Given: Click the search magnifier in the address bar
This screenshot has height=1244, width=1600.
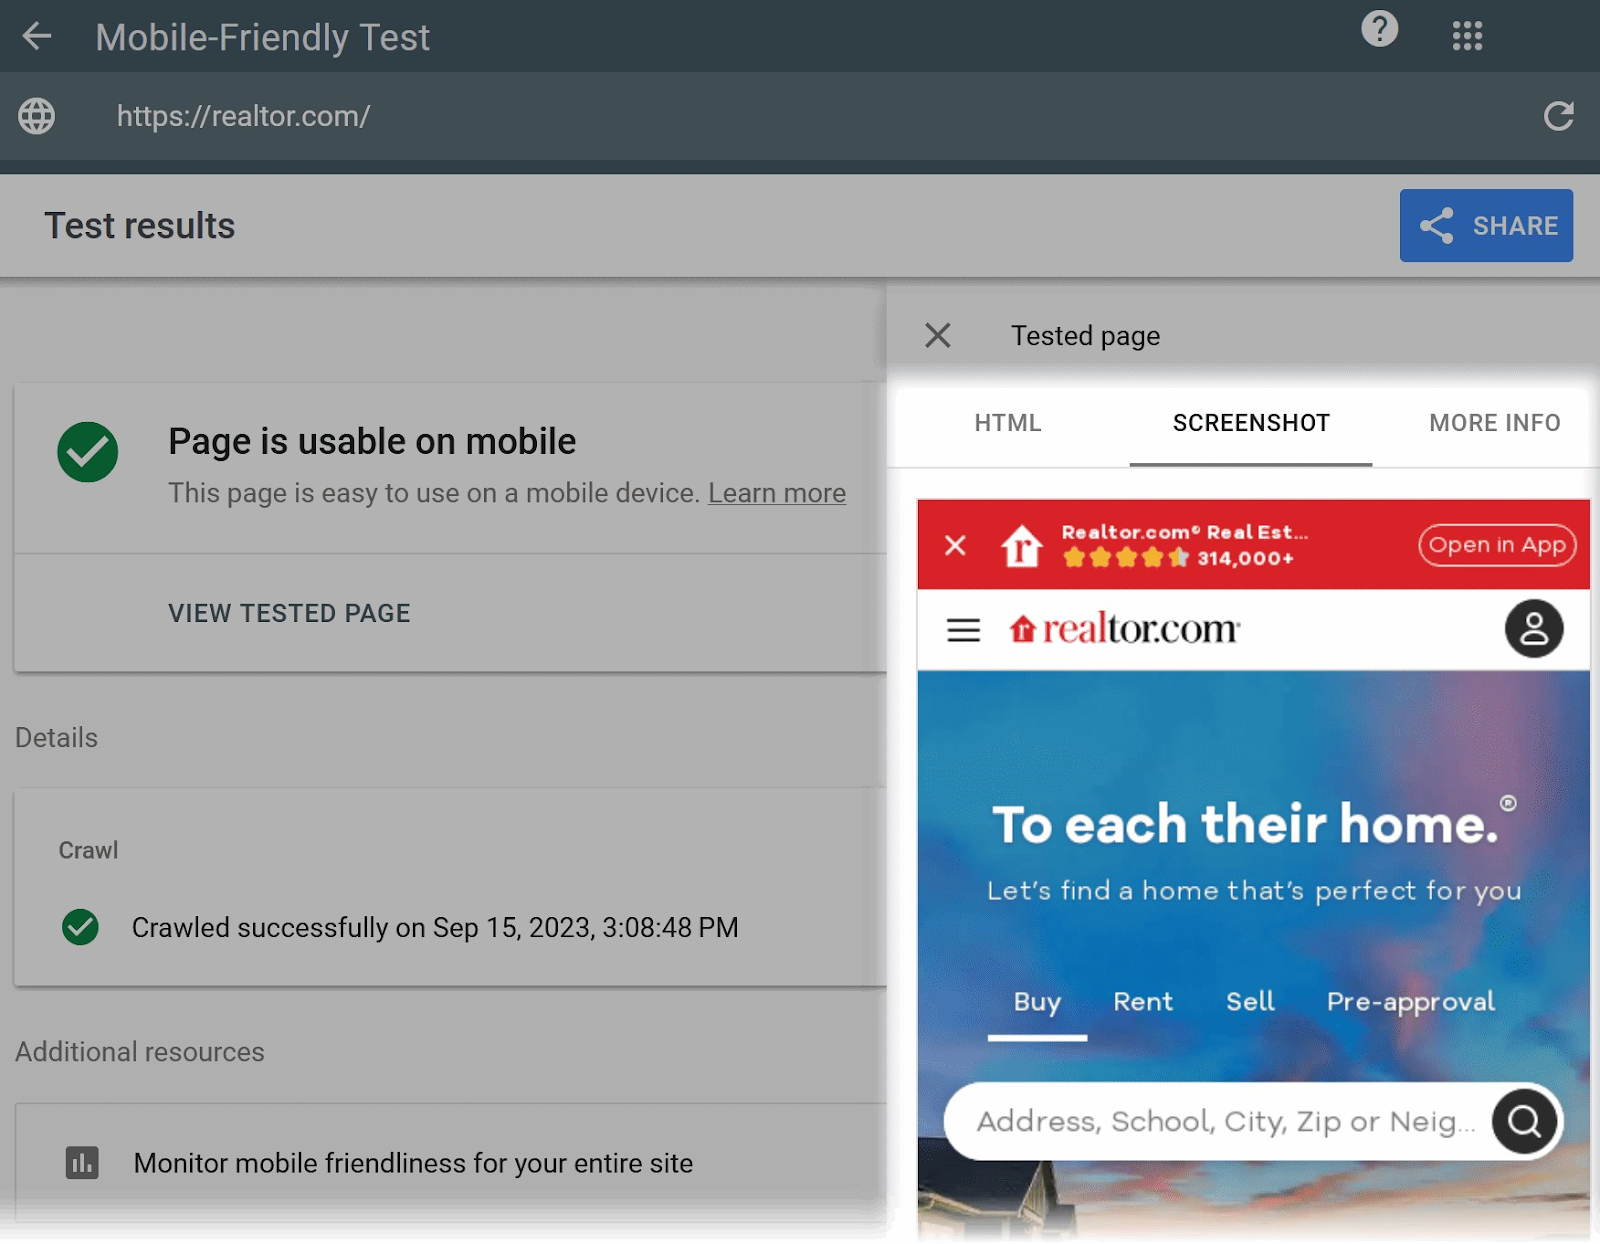Looking at the screenshot, I should click(x=1523, y=1121).
